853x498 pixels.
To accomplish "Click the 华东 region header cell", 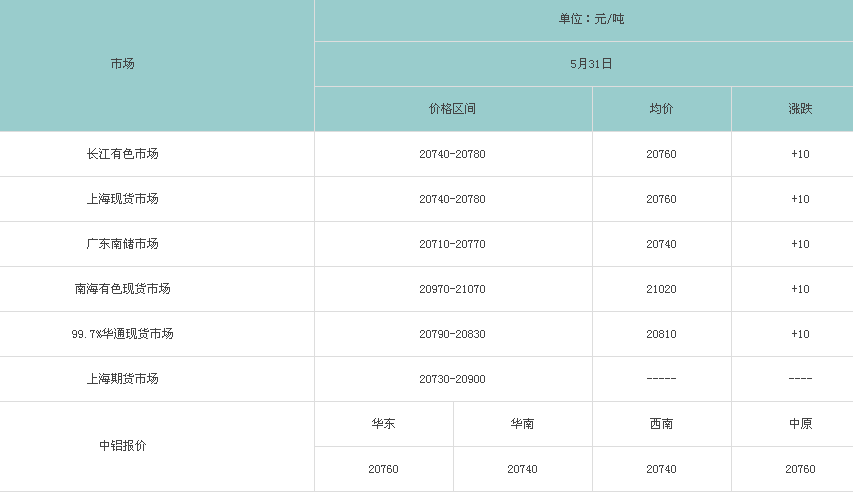I will click(383, 424).
